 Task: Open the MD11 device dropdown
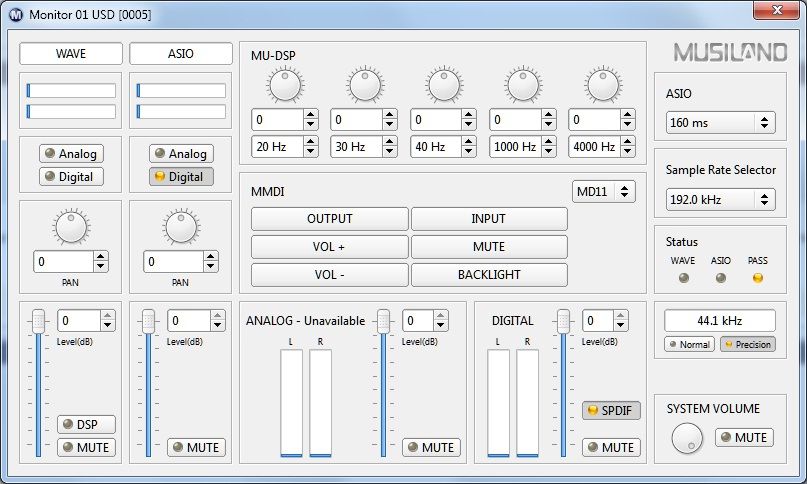pos(604,191)
